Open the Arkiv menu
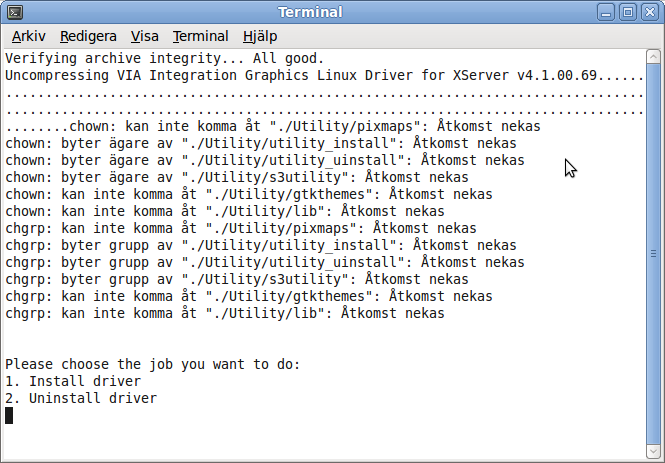The height and width of the screenshot is (463, 665). coord(28,36)
